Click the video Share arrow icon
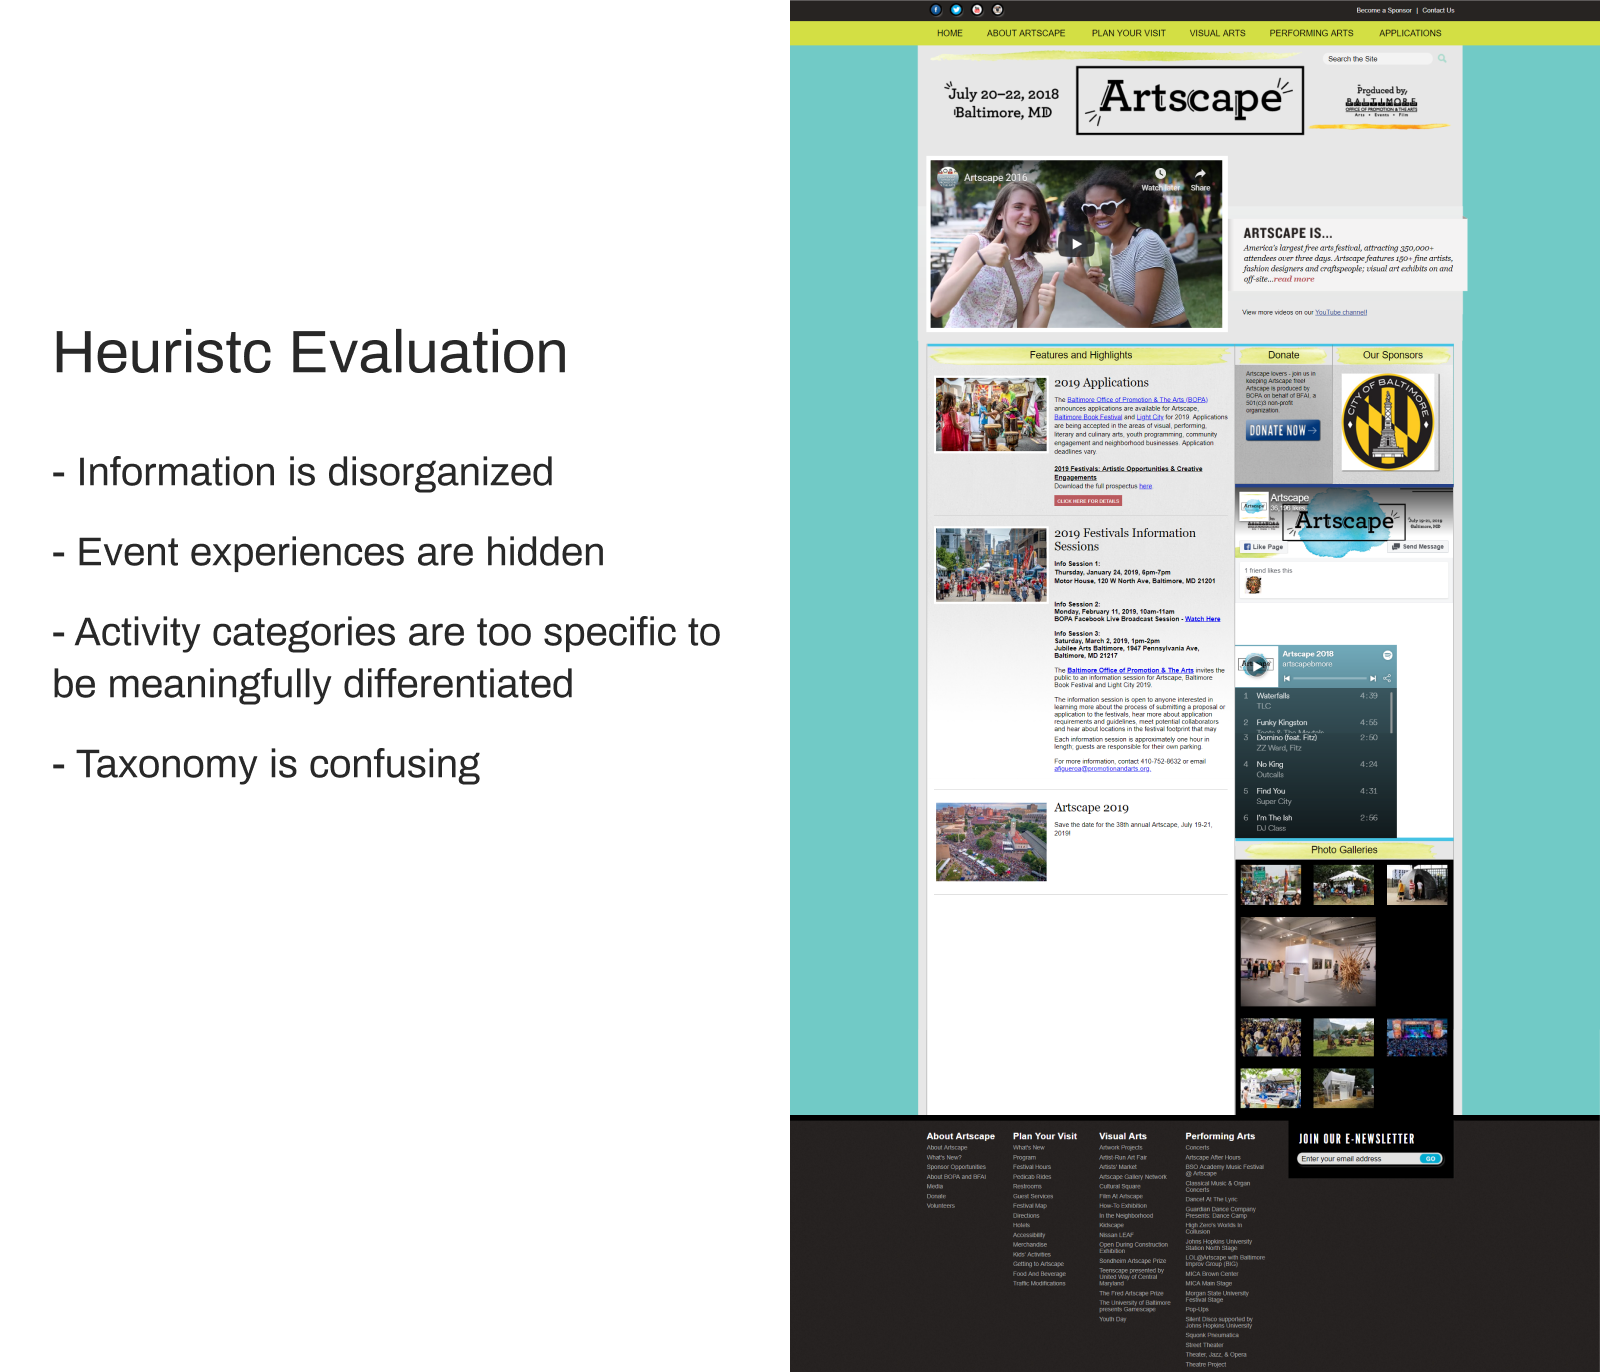This screenshot has width=1600, height=1372. 1200,174
